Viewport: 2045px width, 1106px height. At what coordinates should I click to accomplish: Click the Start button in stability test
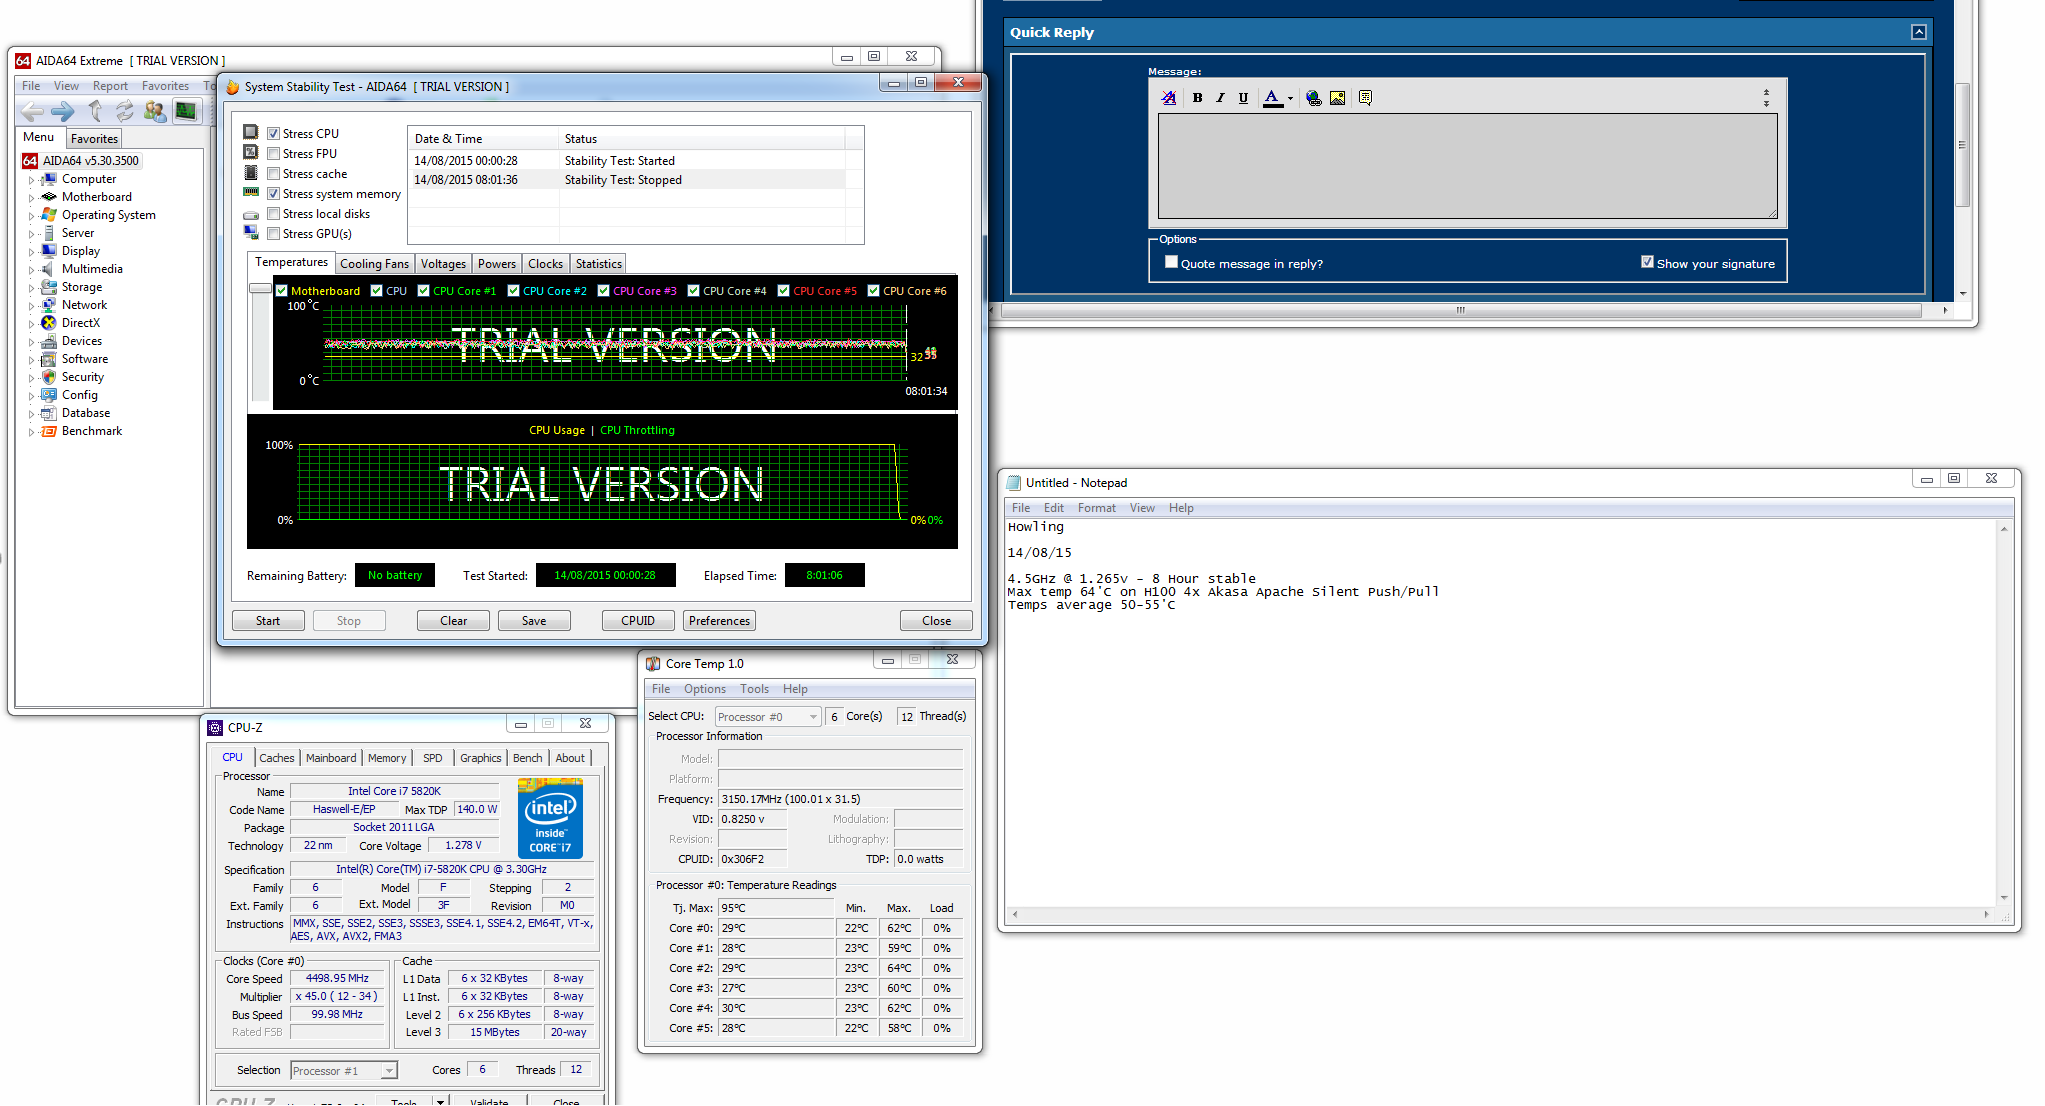click(x=268, y=621)
